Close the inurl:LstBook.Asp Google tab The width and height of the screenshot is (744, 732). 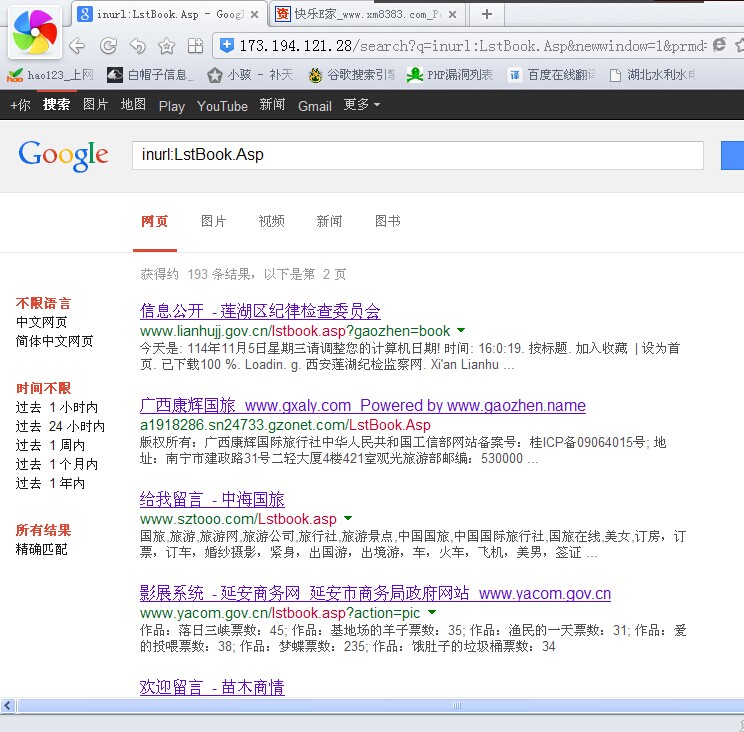[x=254, y=15]
